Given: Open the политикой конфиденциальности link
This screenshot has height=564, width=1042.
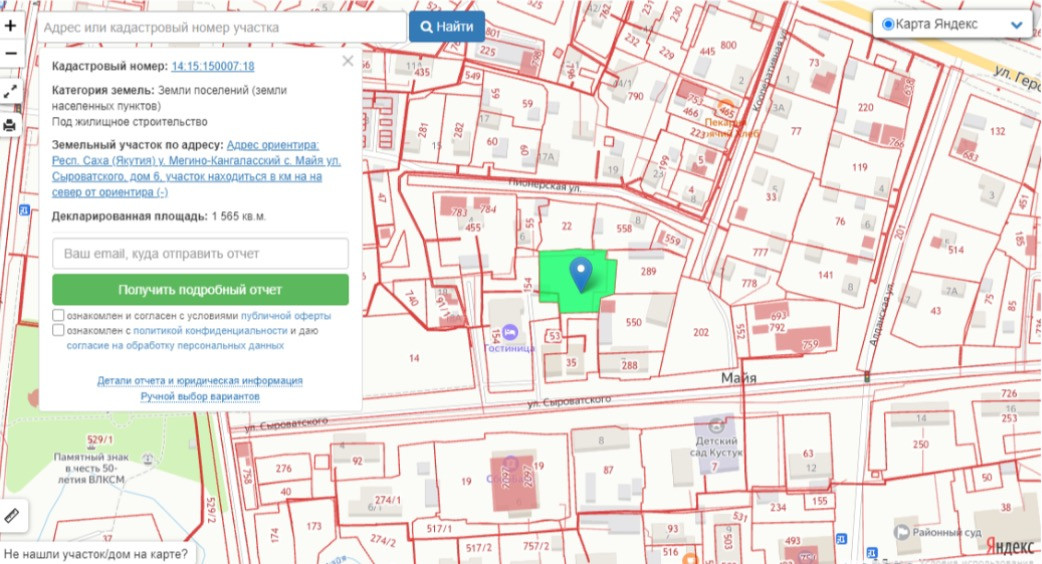Looking at the screenshot, I should 210,331.
